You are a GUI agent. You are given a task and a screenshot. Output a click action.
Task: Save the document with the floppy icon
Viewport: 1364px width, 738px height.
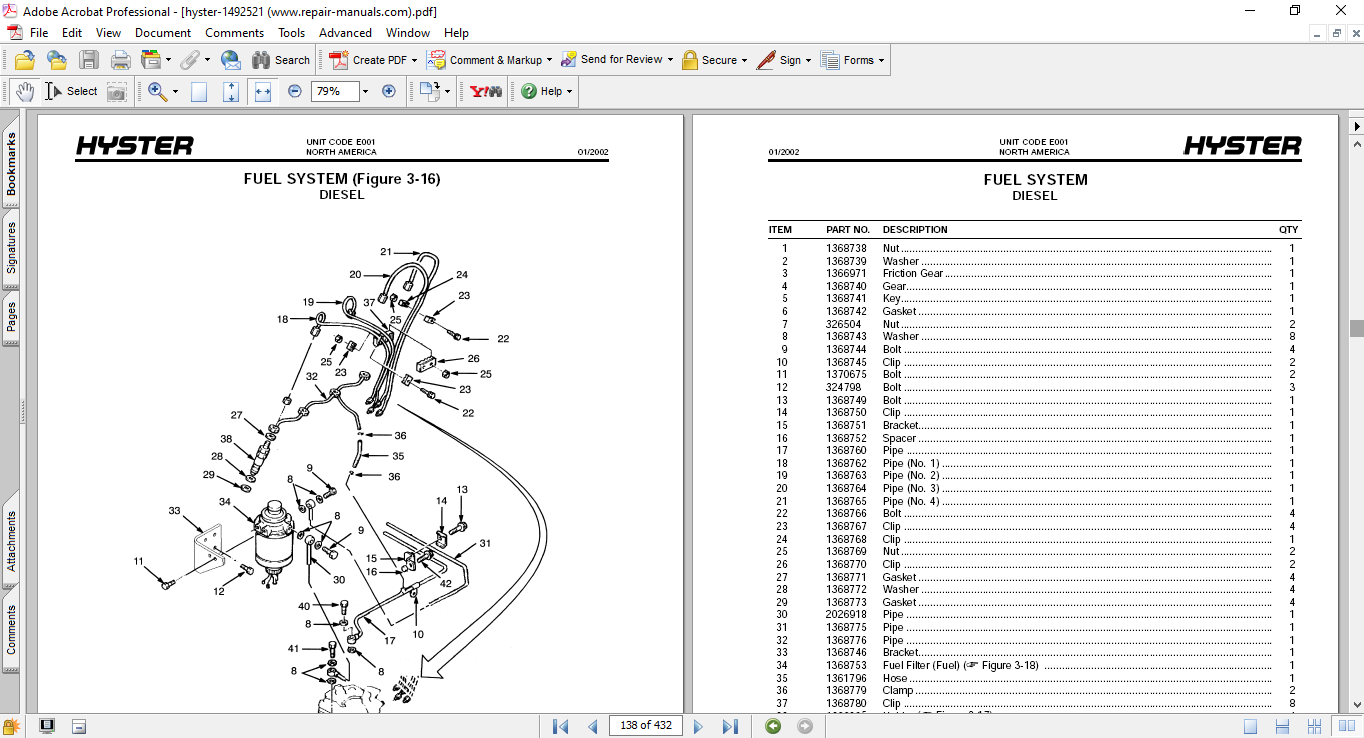pyautogui.click(x=89, y=60)
